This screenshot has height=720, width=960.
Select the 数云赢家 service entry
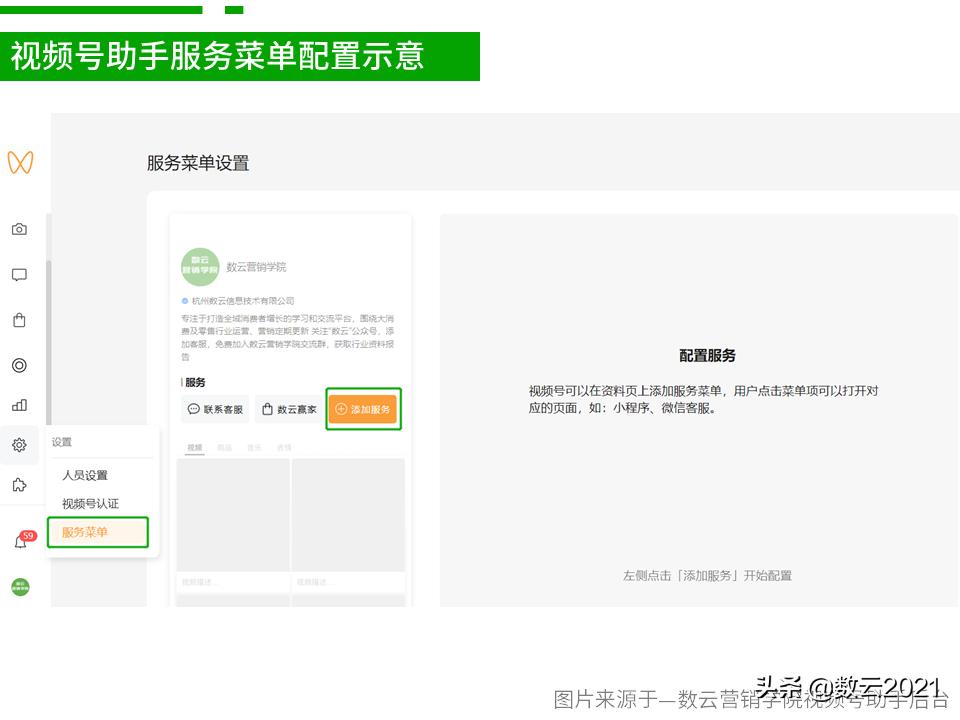click(x=288, y=410)
